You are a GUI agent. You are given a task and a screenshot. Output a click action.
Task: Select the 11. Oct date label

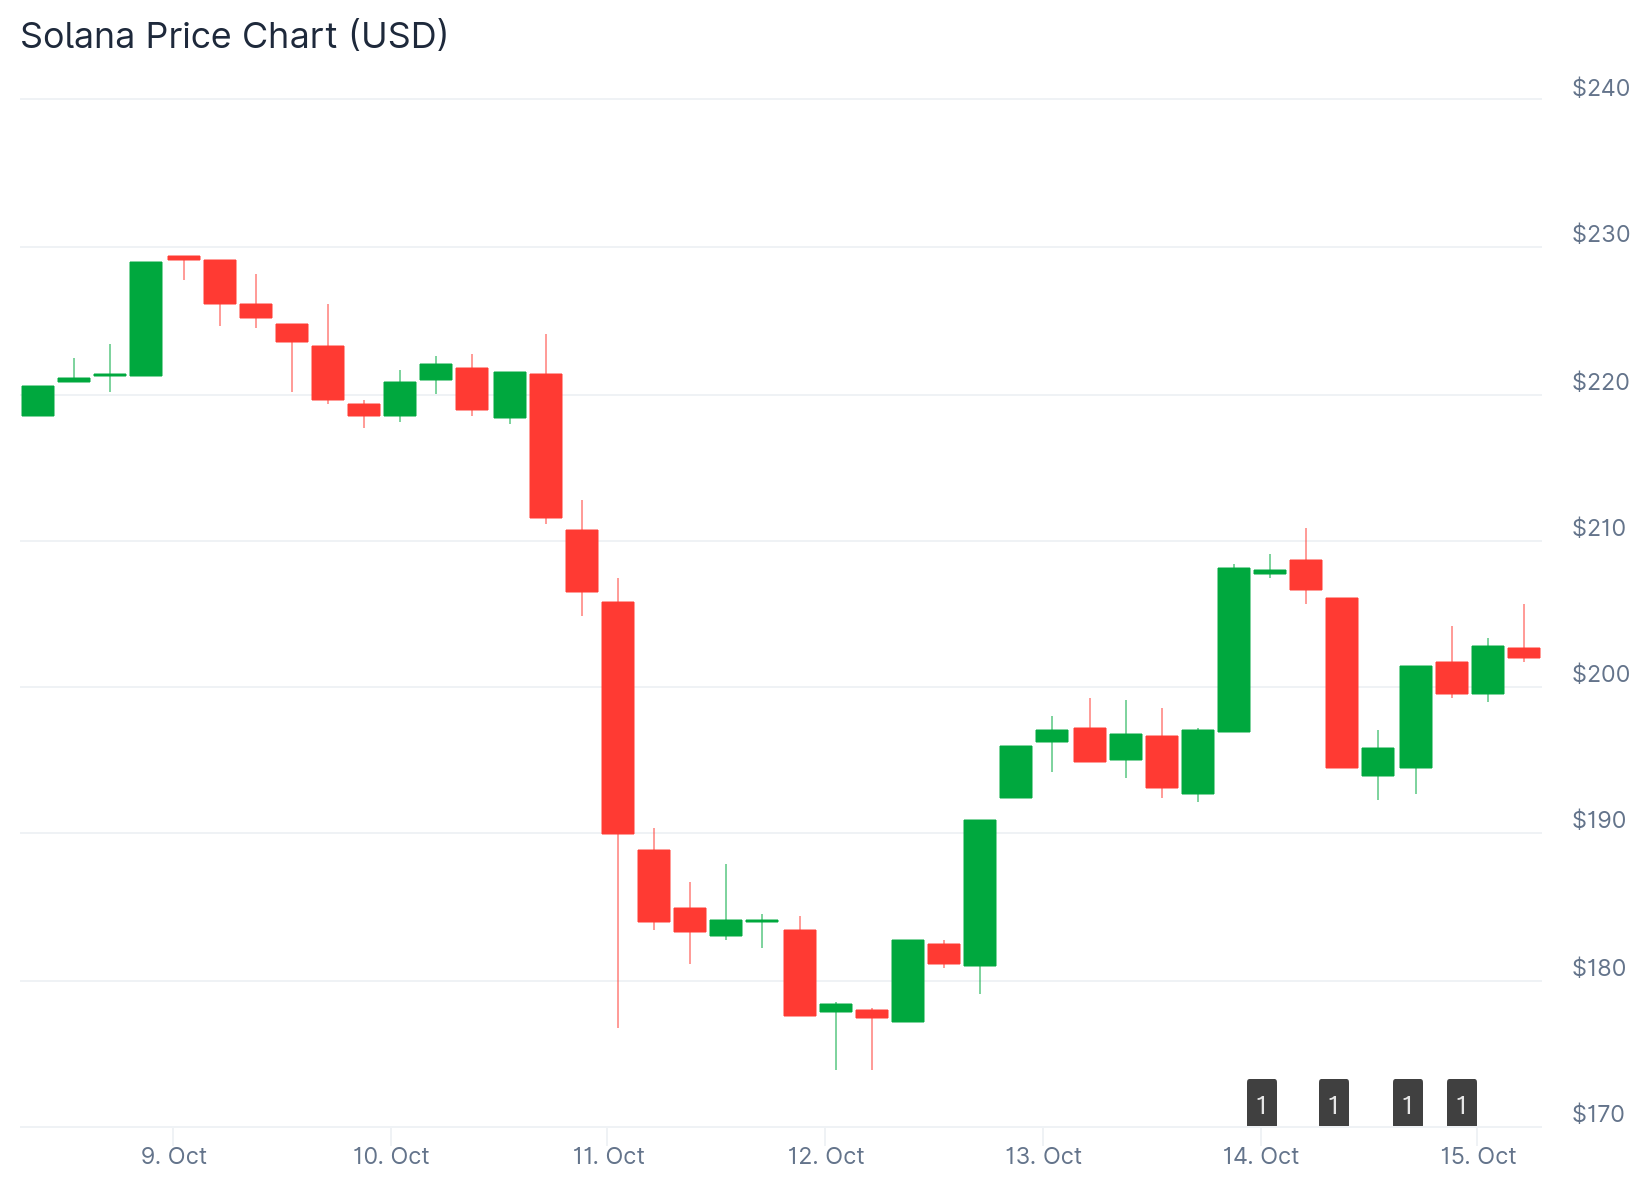pyautogui.click(x=608, y=1156)
